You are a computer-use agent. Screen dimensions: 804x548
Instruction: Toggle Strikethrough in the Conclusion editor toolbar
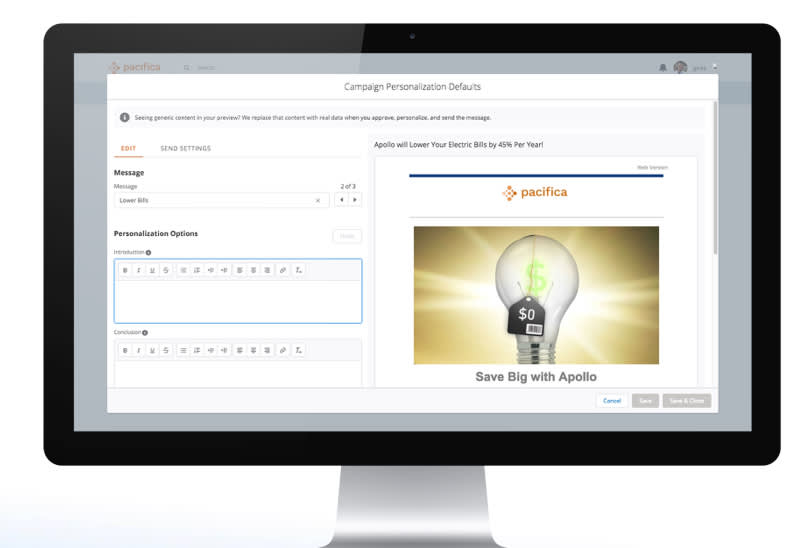tap(166, 351)
